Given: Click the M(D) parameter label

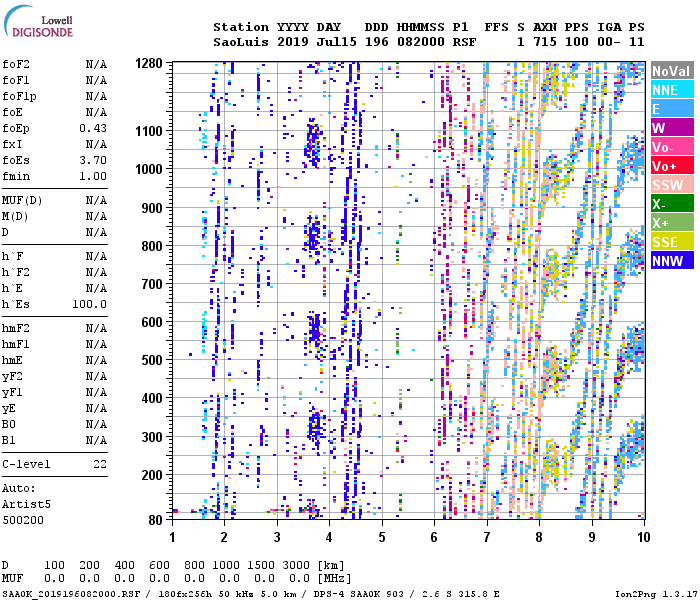Looking at the screenshot, I should pyautogui.click(x=16, y=216).
